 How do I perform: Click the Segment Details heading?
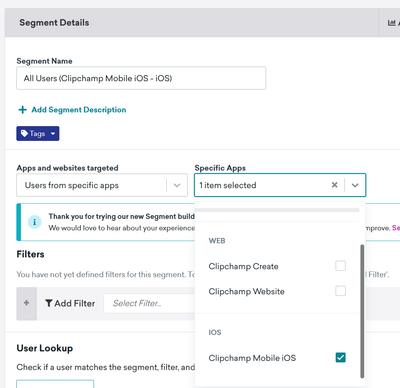[x=54, y=23]
